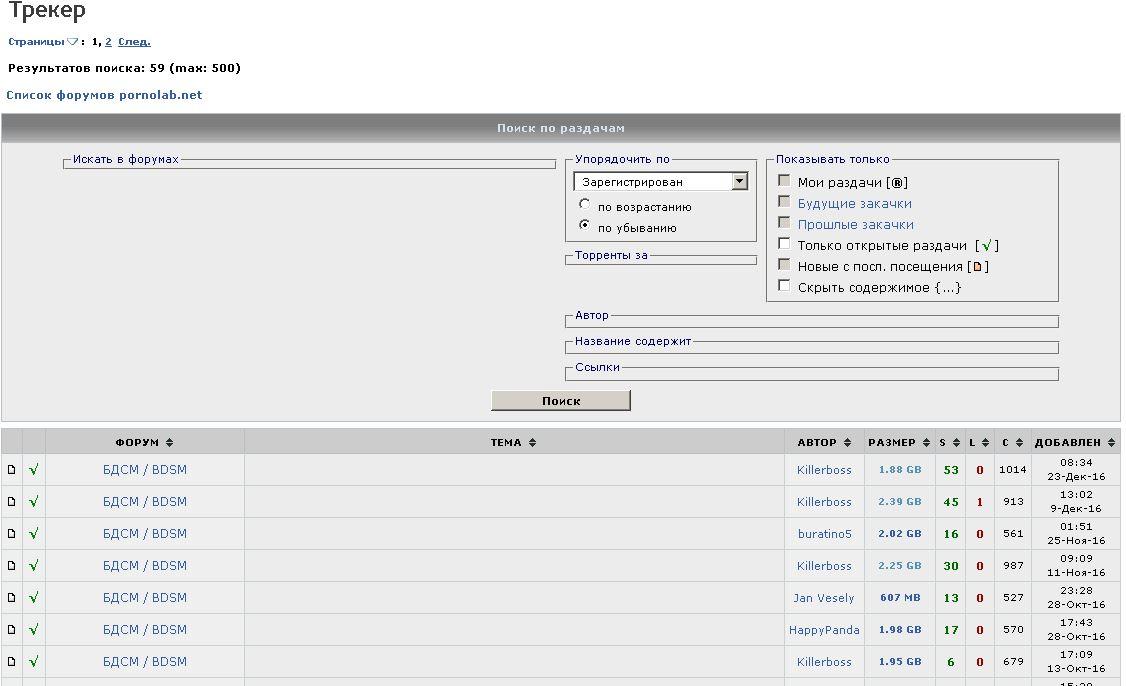
Task: Click the sort arrows beside ДОБАВЛЕН header
Action: 1112,443
